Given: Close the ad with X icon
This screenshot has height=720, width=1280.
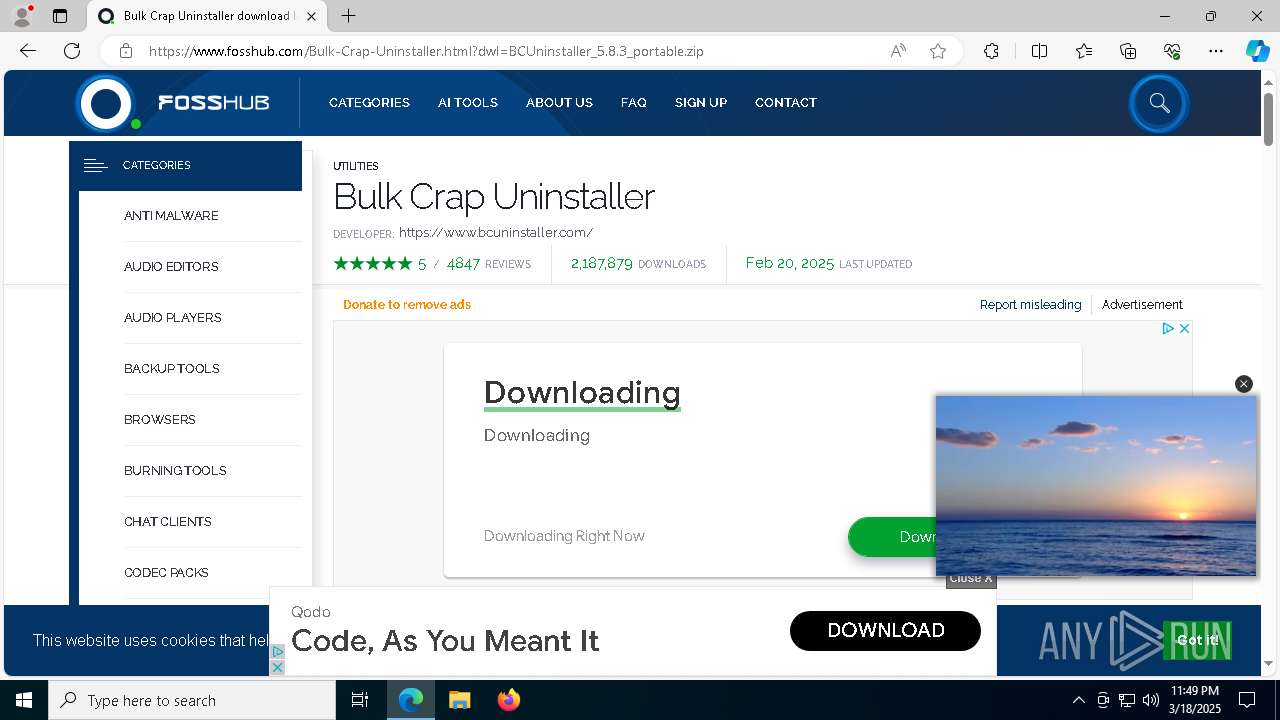Looking at the screenshot, I should pos(1184,328).
